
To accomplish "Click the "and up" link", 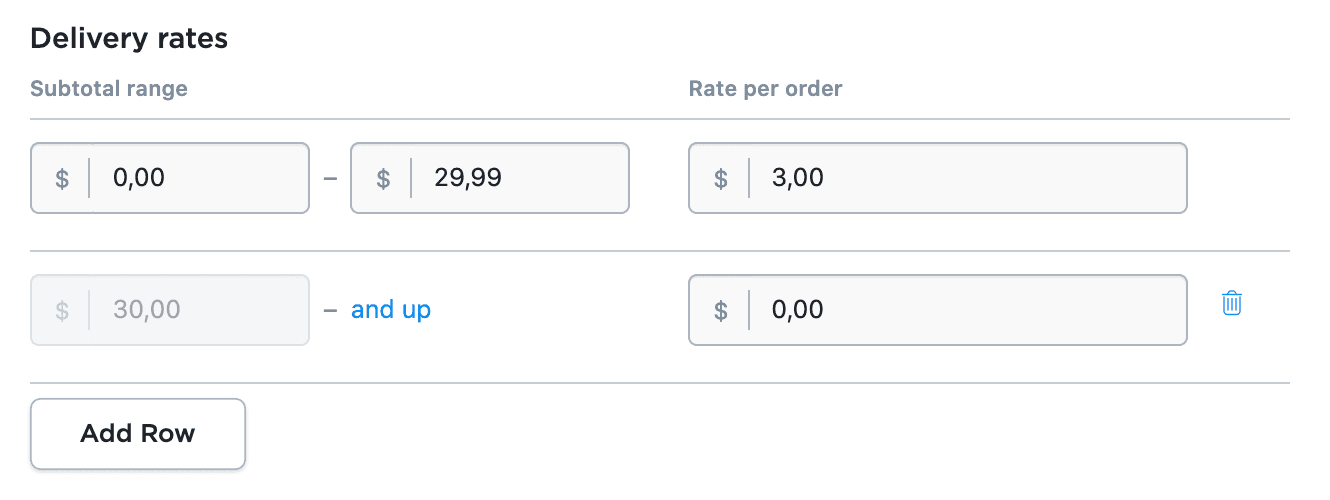I will (391, 310).
